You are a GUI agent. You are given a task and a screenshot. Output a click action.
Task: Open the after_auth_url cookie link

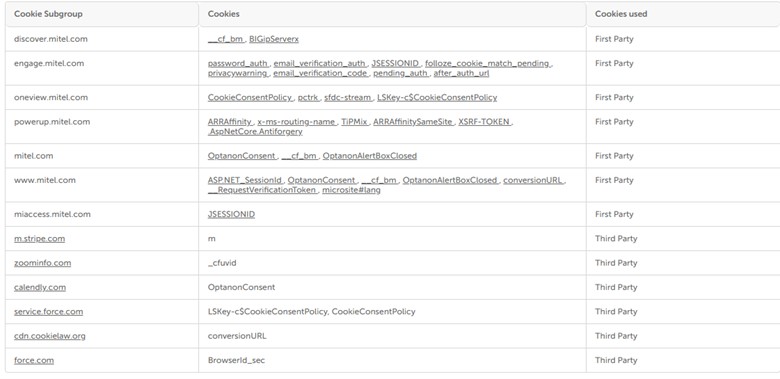[x=461, y=73]
